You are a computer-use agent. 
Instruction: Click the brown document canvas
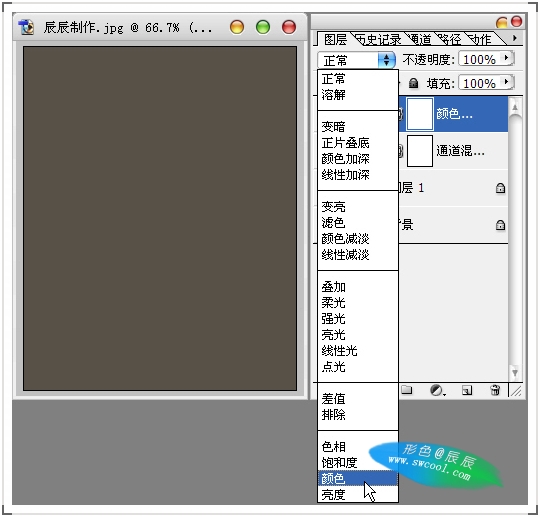[160, 218]
